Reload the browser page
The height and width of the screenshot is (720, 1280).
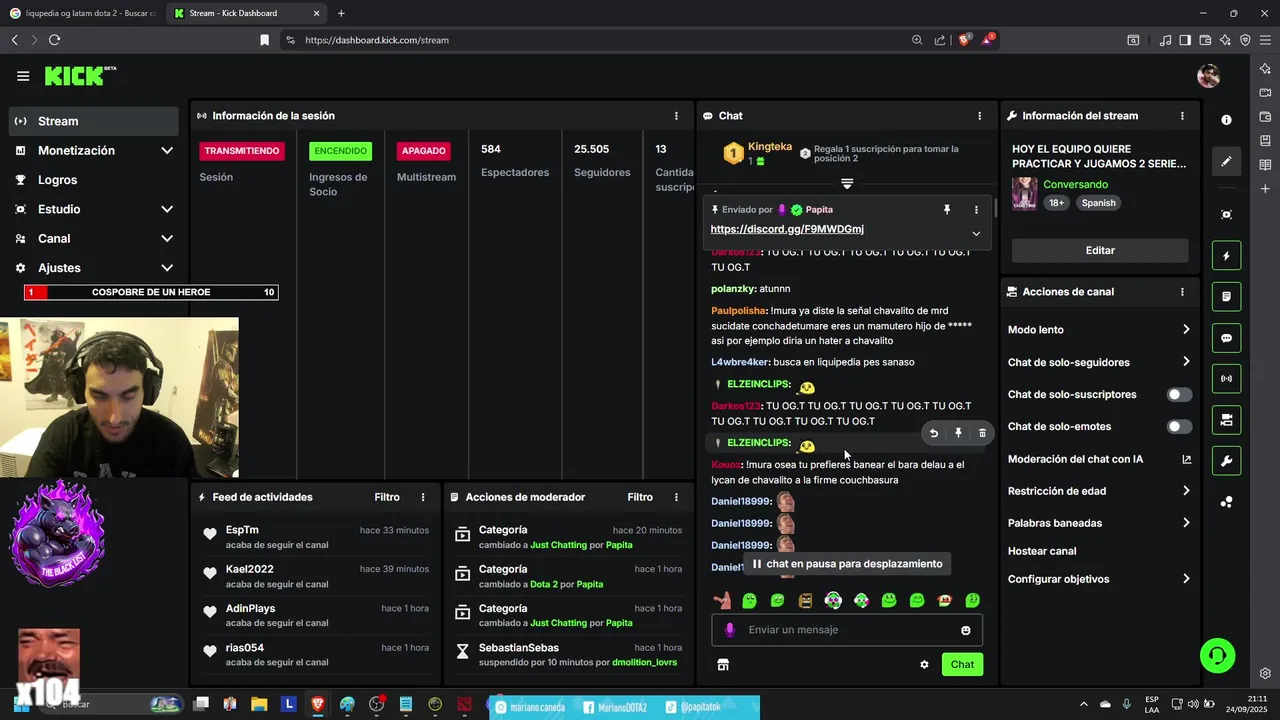click(54, 40)
